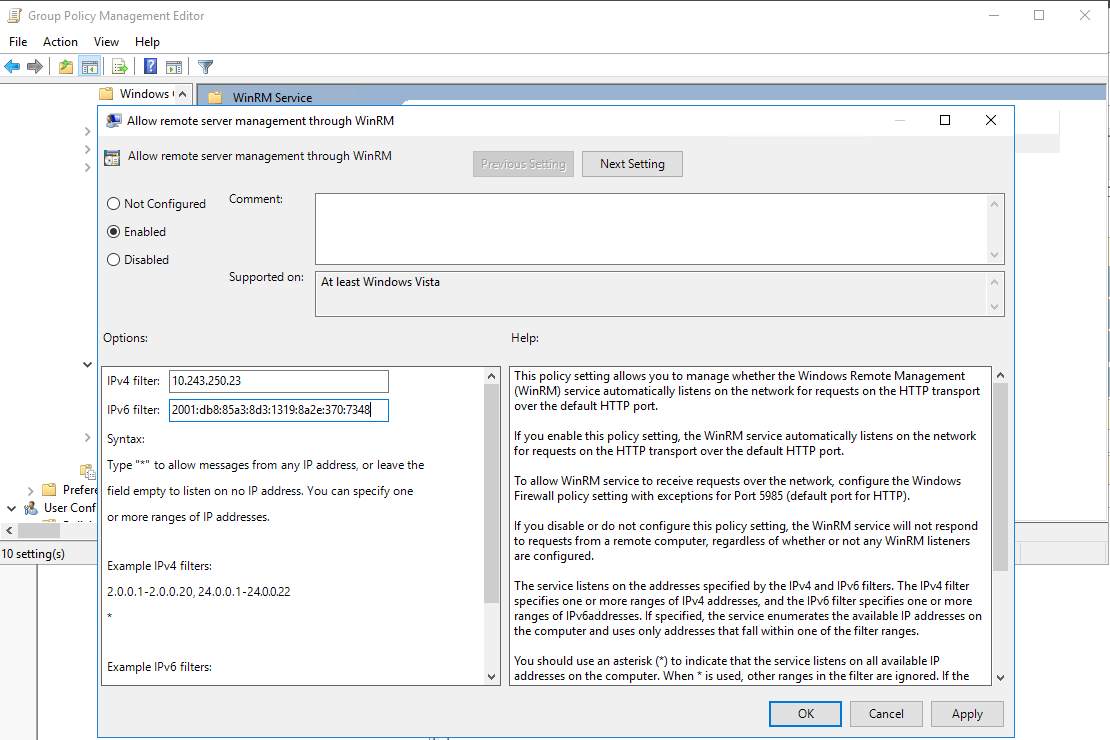1110x740 pixels.
Task: Collapse the User Configuration tree node
Action: tap(11, 508)
